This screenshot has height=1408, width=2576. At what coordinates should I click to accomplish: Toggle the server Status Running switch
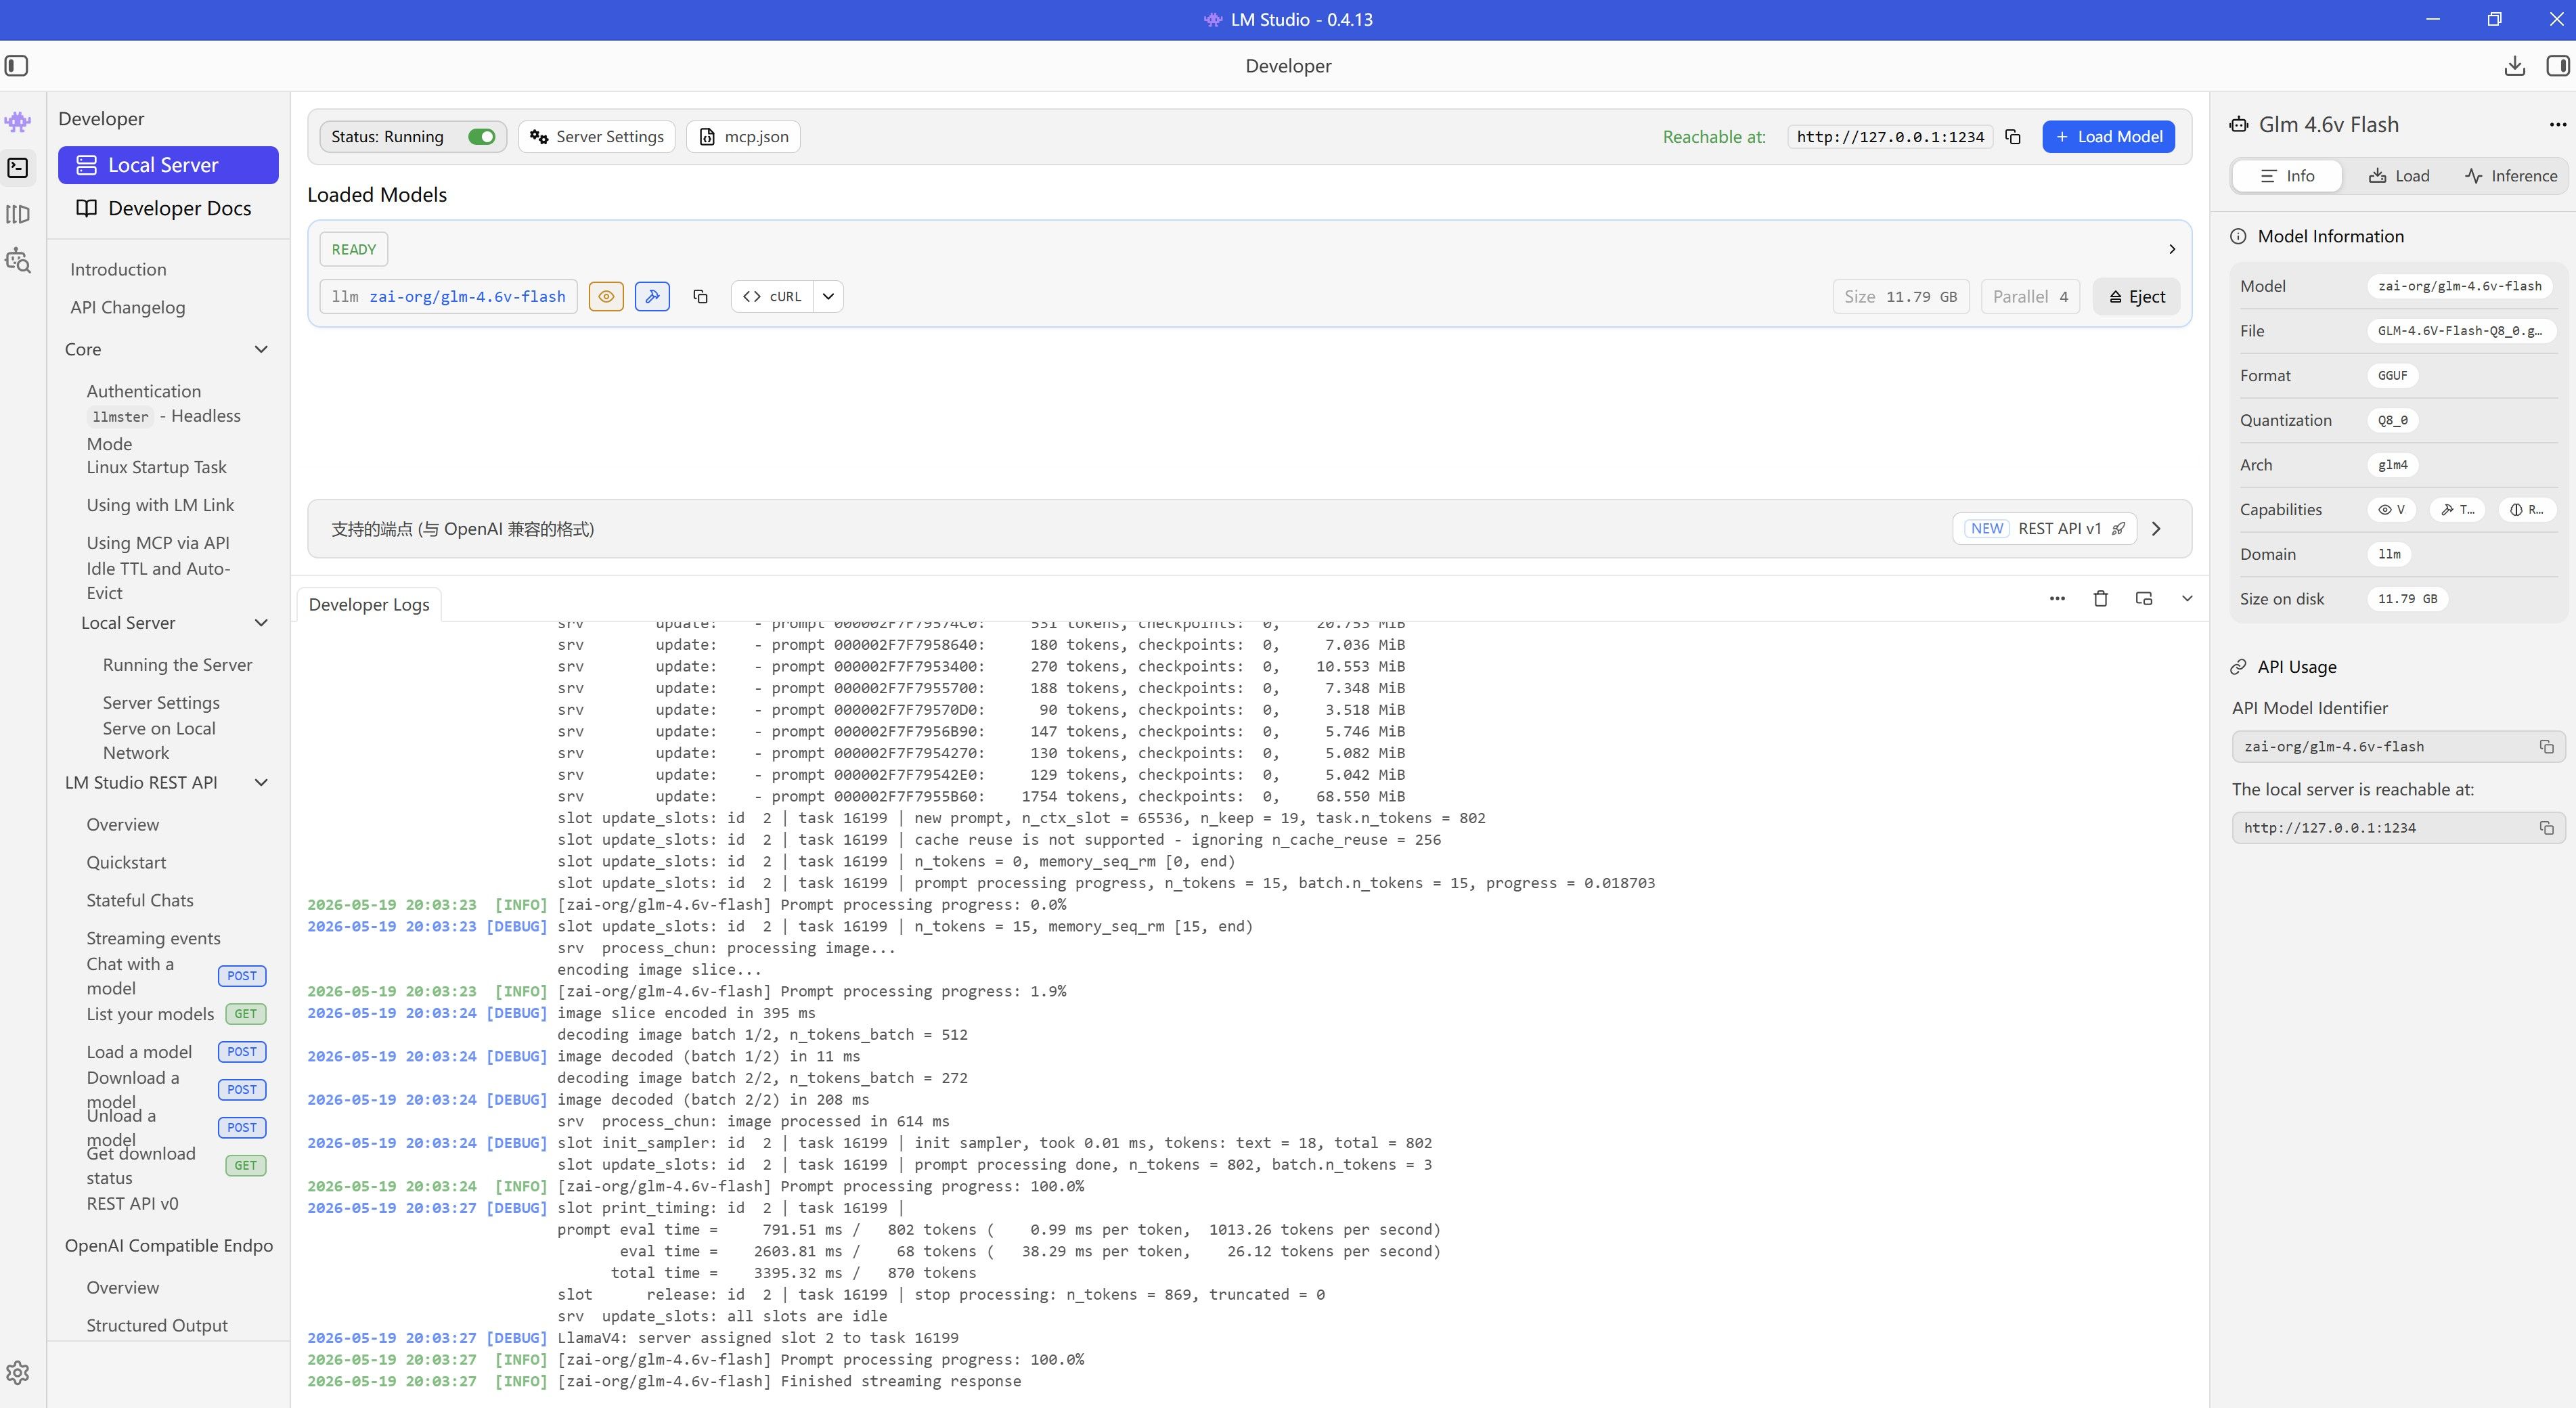[482, 137]
